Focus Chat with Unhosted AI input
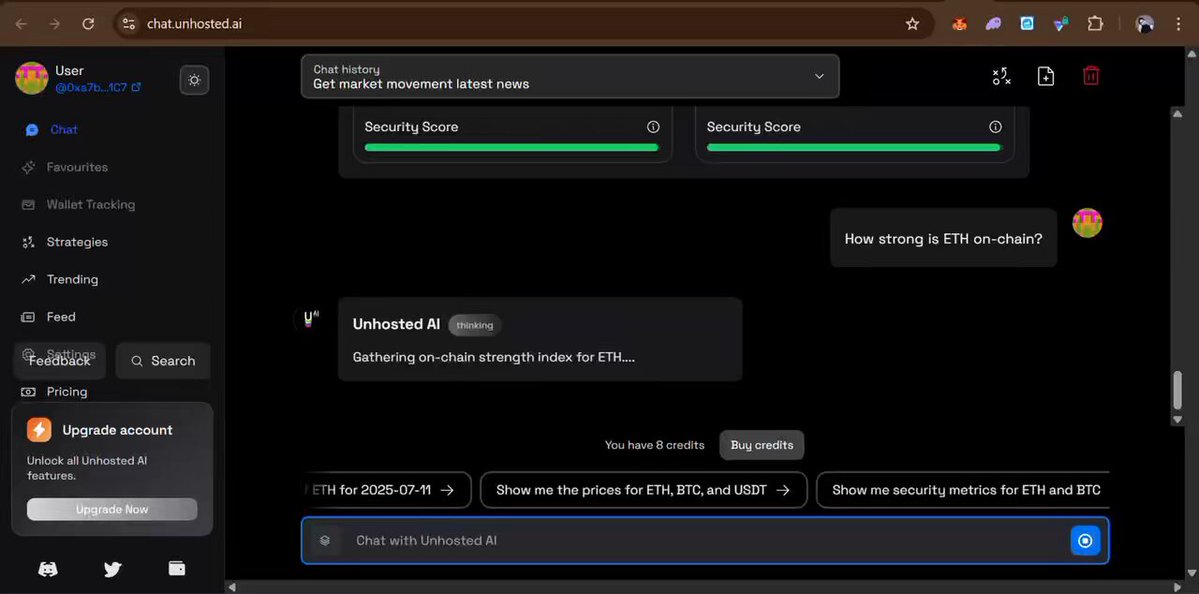The width and height of the screenshot is (1199, 594). [703, 540]
